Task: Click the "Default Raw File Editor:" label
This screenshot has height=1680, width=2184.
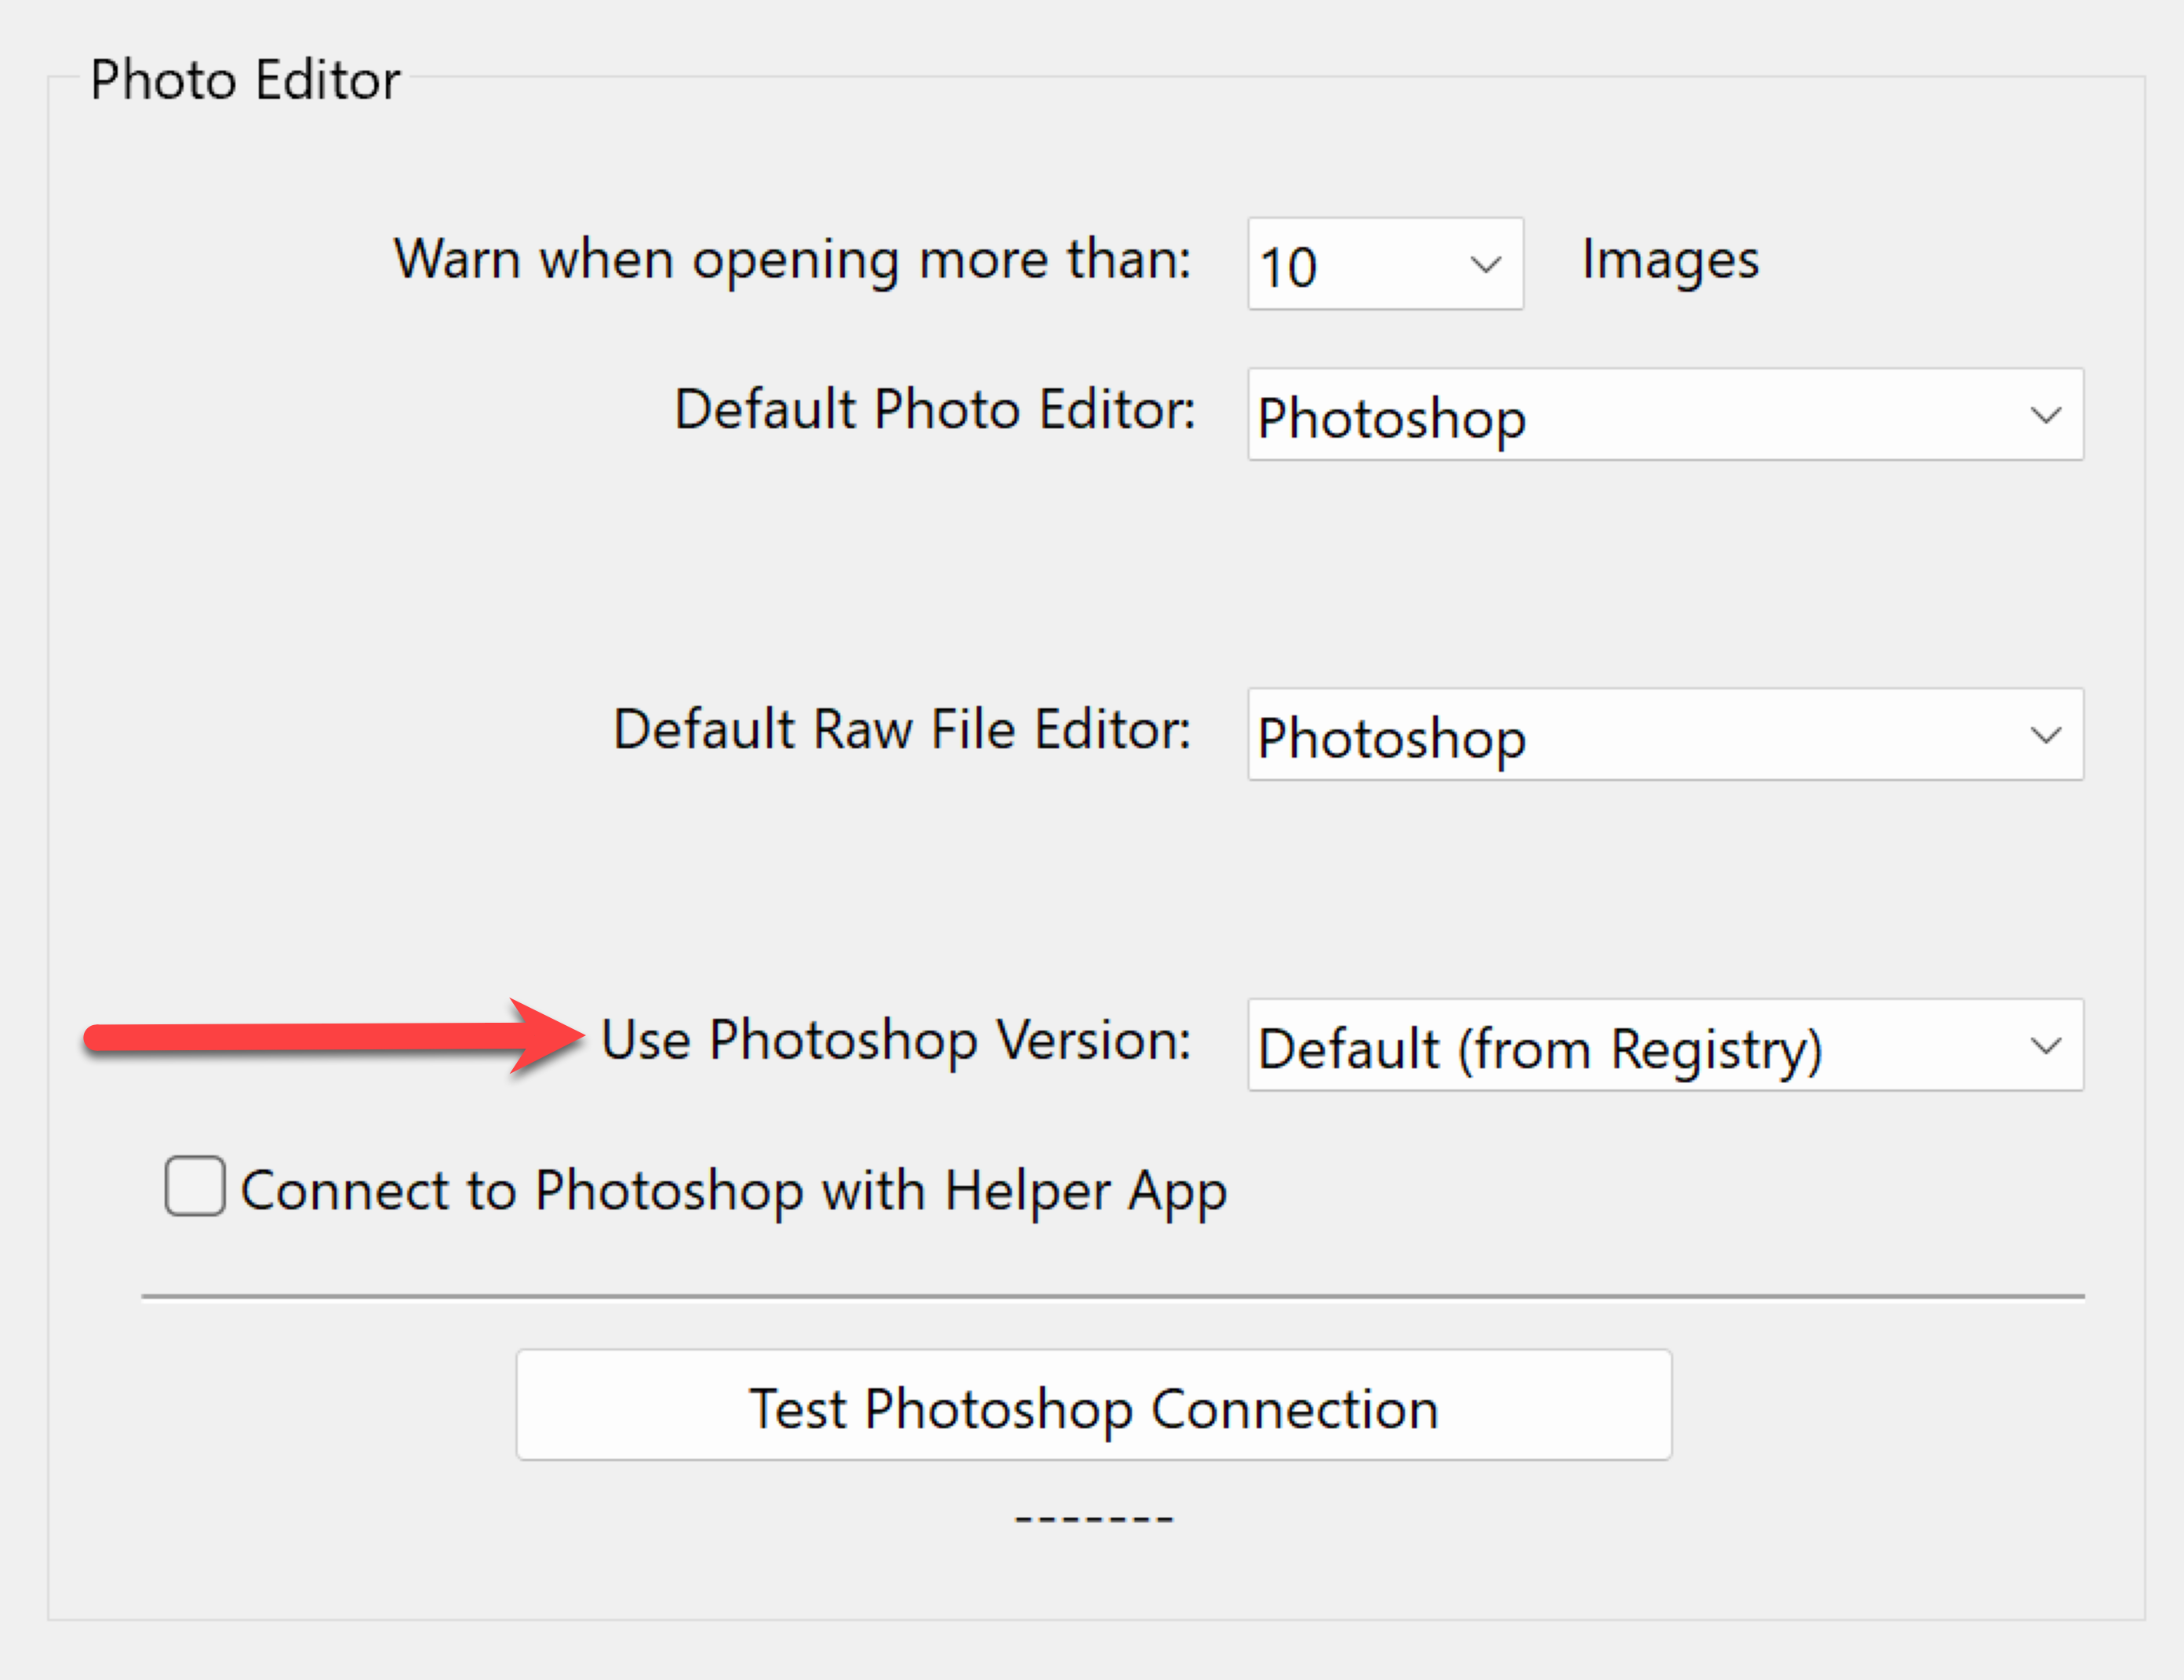Action: coord(901,730)
